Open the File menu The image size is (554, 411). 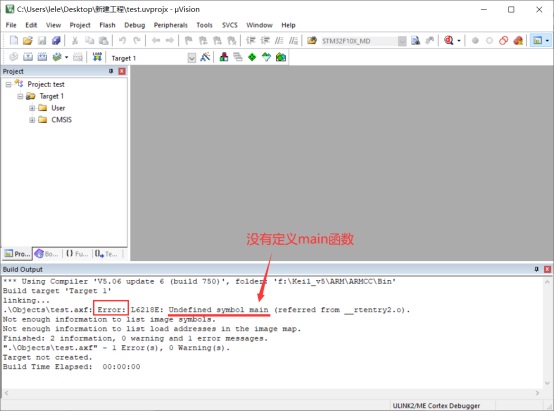pos(11,25)
